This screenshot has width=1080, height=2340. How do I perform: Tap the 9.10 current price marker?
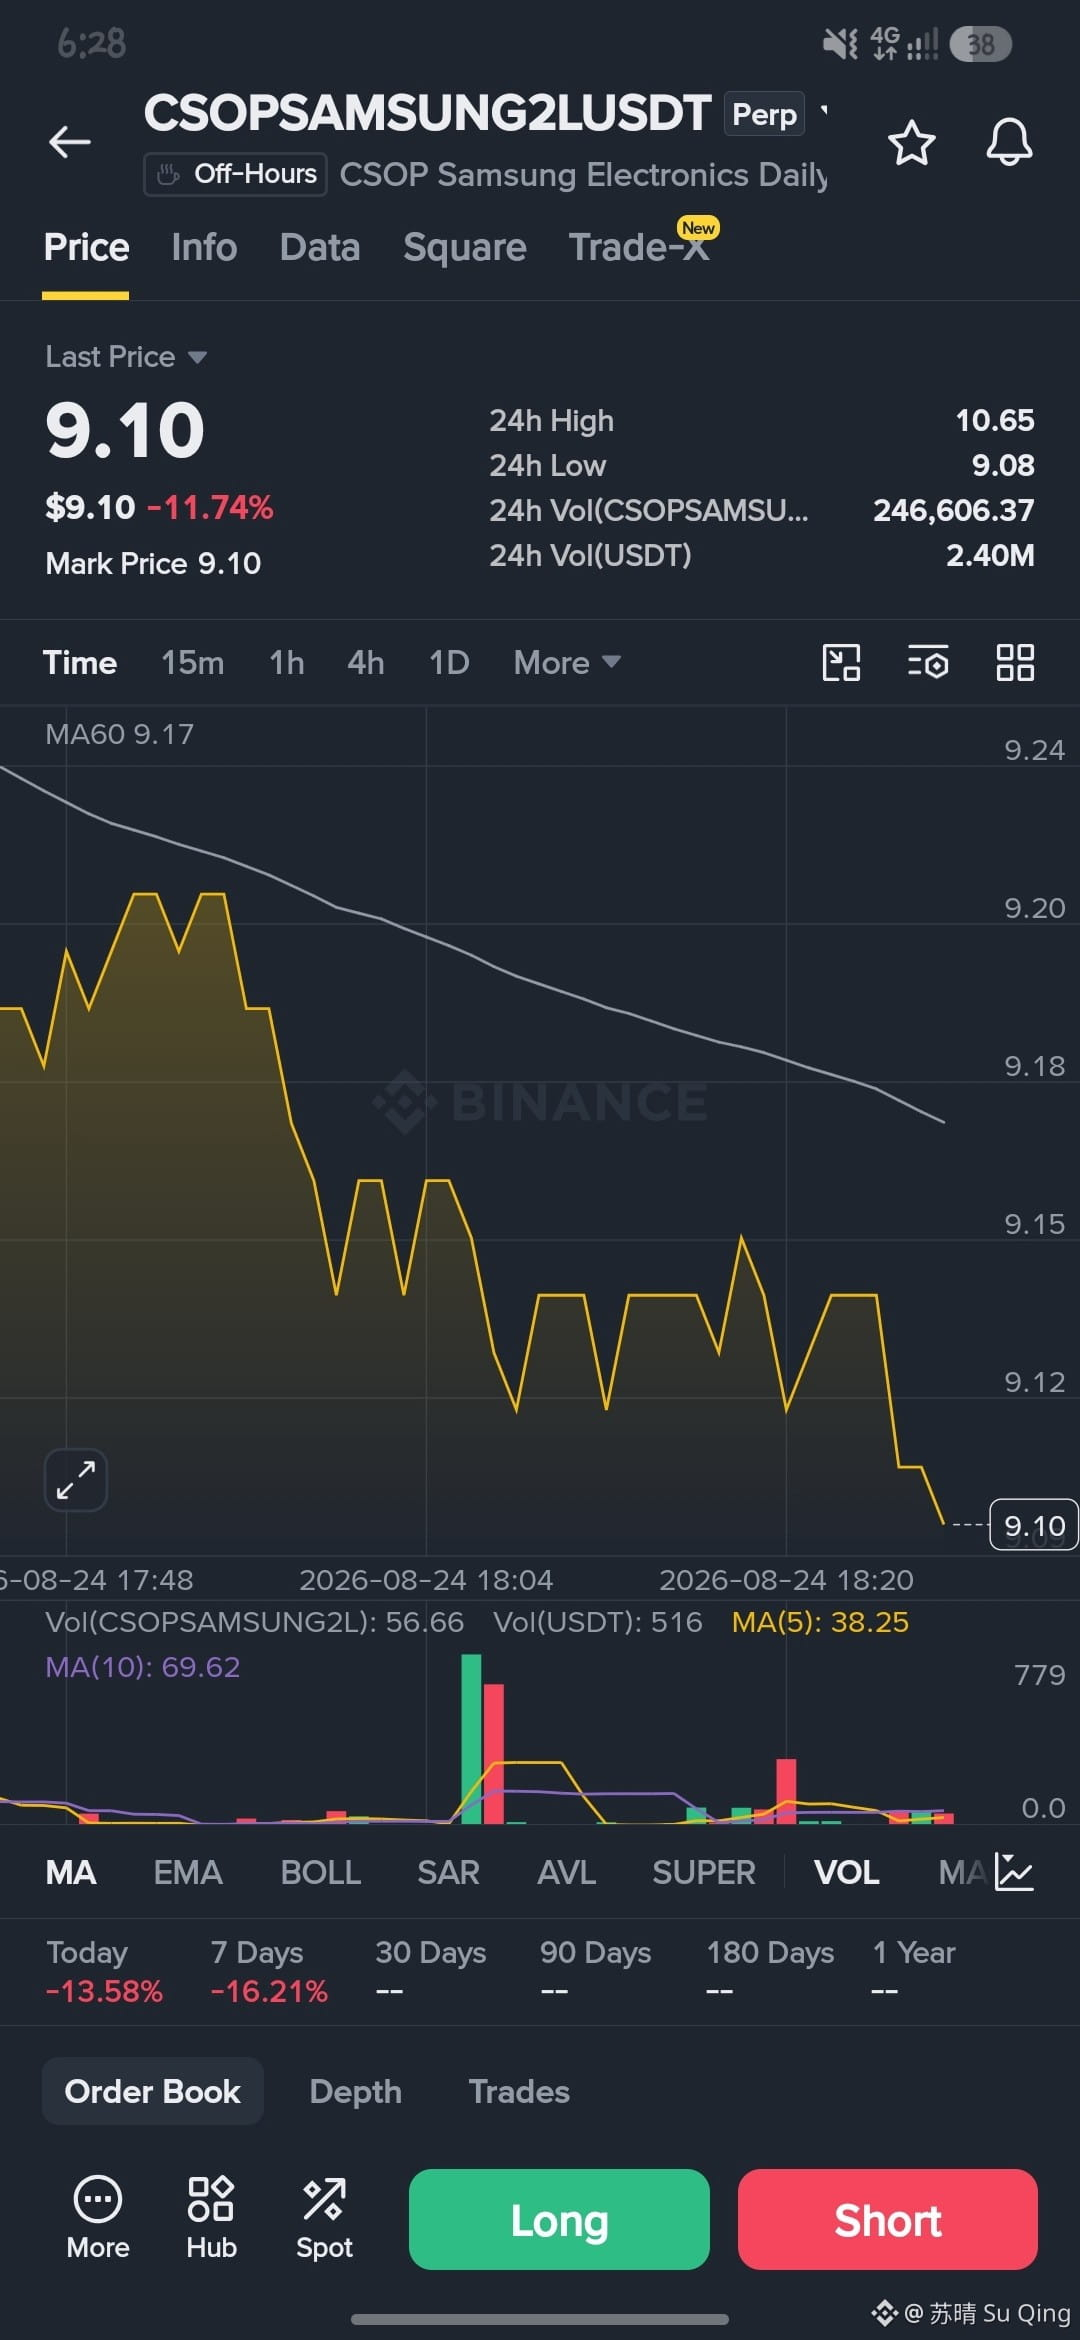1034,1525
